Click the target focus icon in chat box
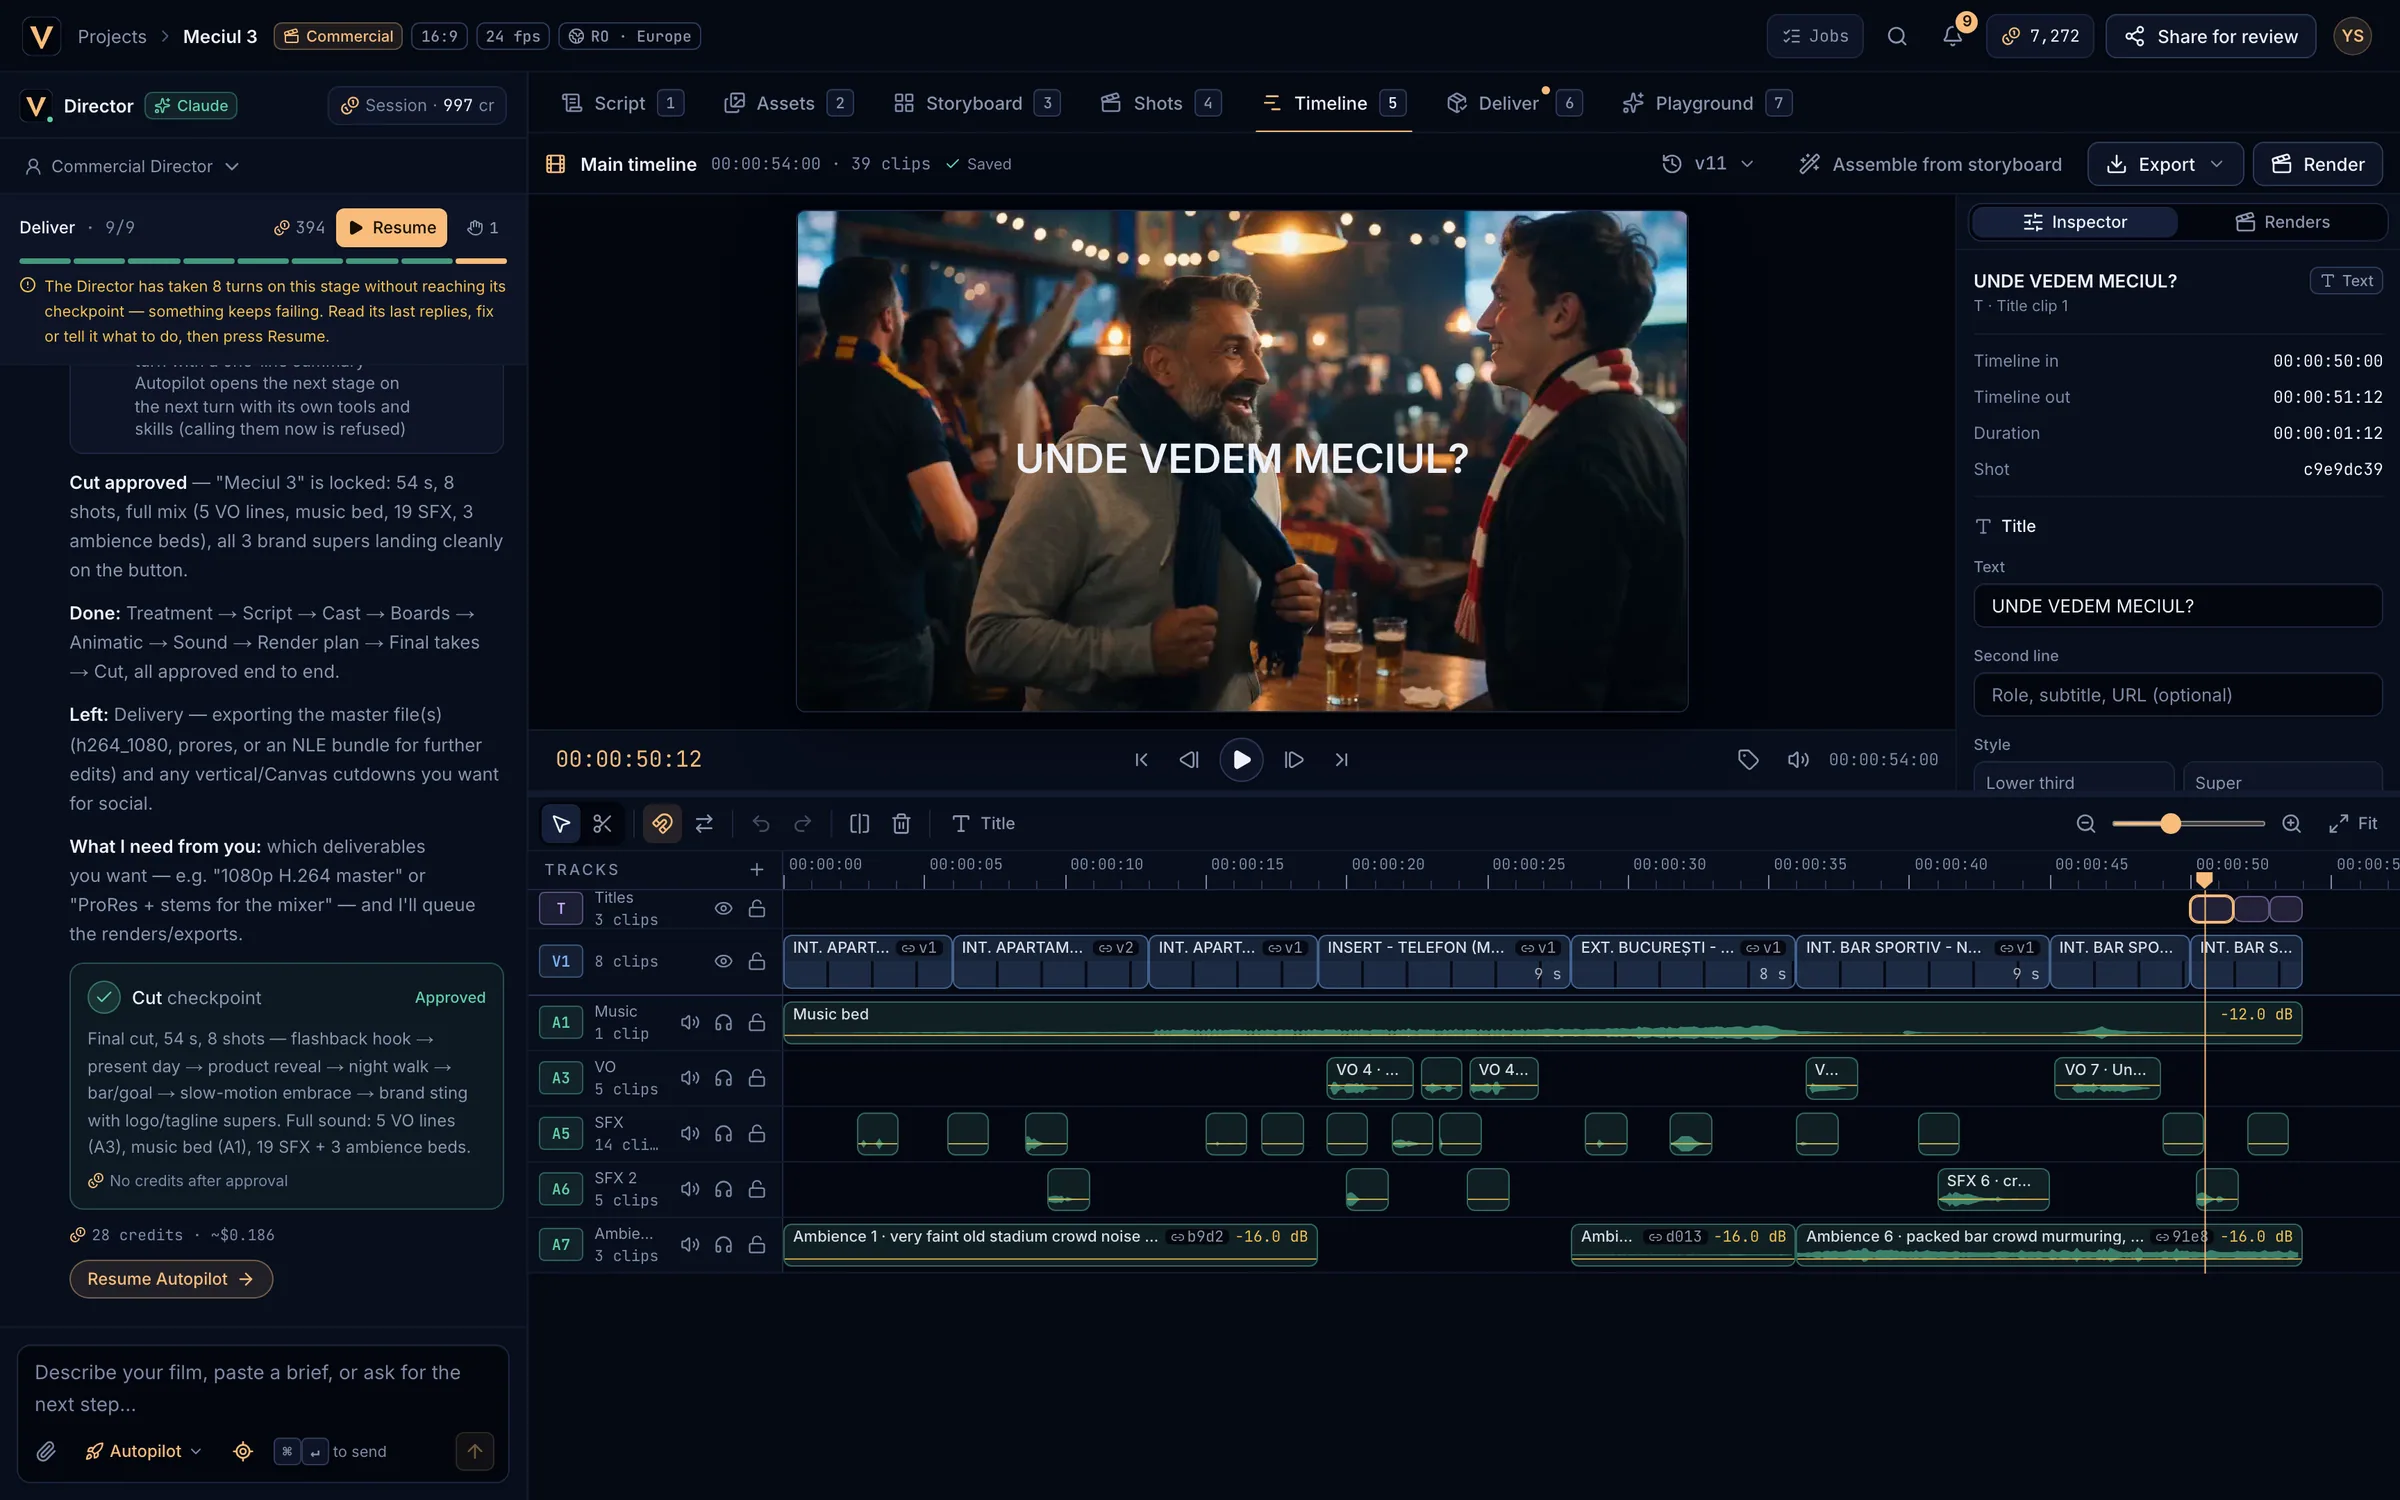Screen dimensions: 2400x1500 coord(243,1451)
